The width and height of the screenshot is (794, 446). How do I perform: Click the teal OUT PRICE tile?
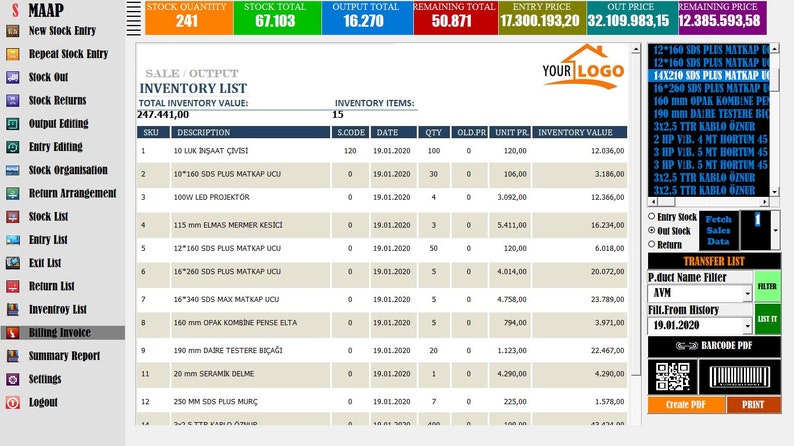click(x=631, y=18)
